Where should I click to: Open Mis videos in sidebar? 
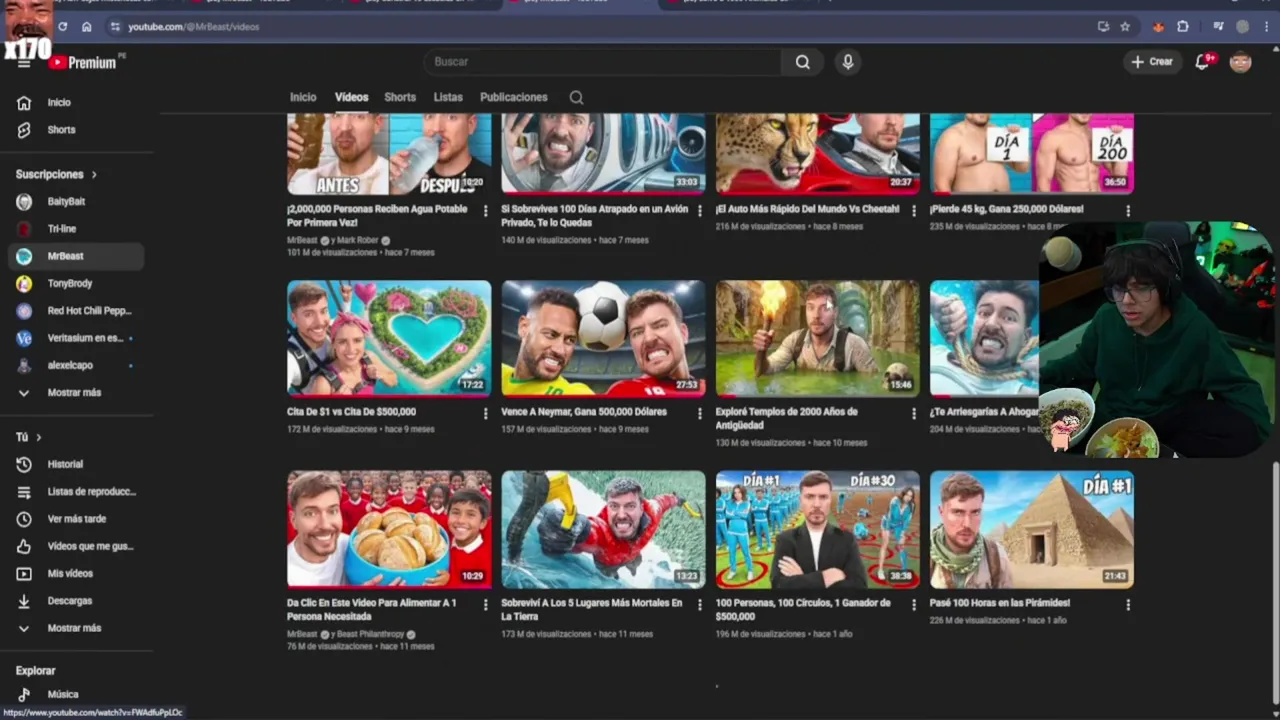click(x=77, y=574)
